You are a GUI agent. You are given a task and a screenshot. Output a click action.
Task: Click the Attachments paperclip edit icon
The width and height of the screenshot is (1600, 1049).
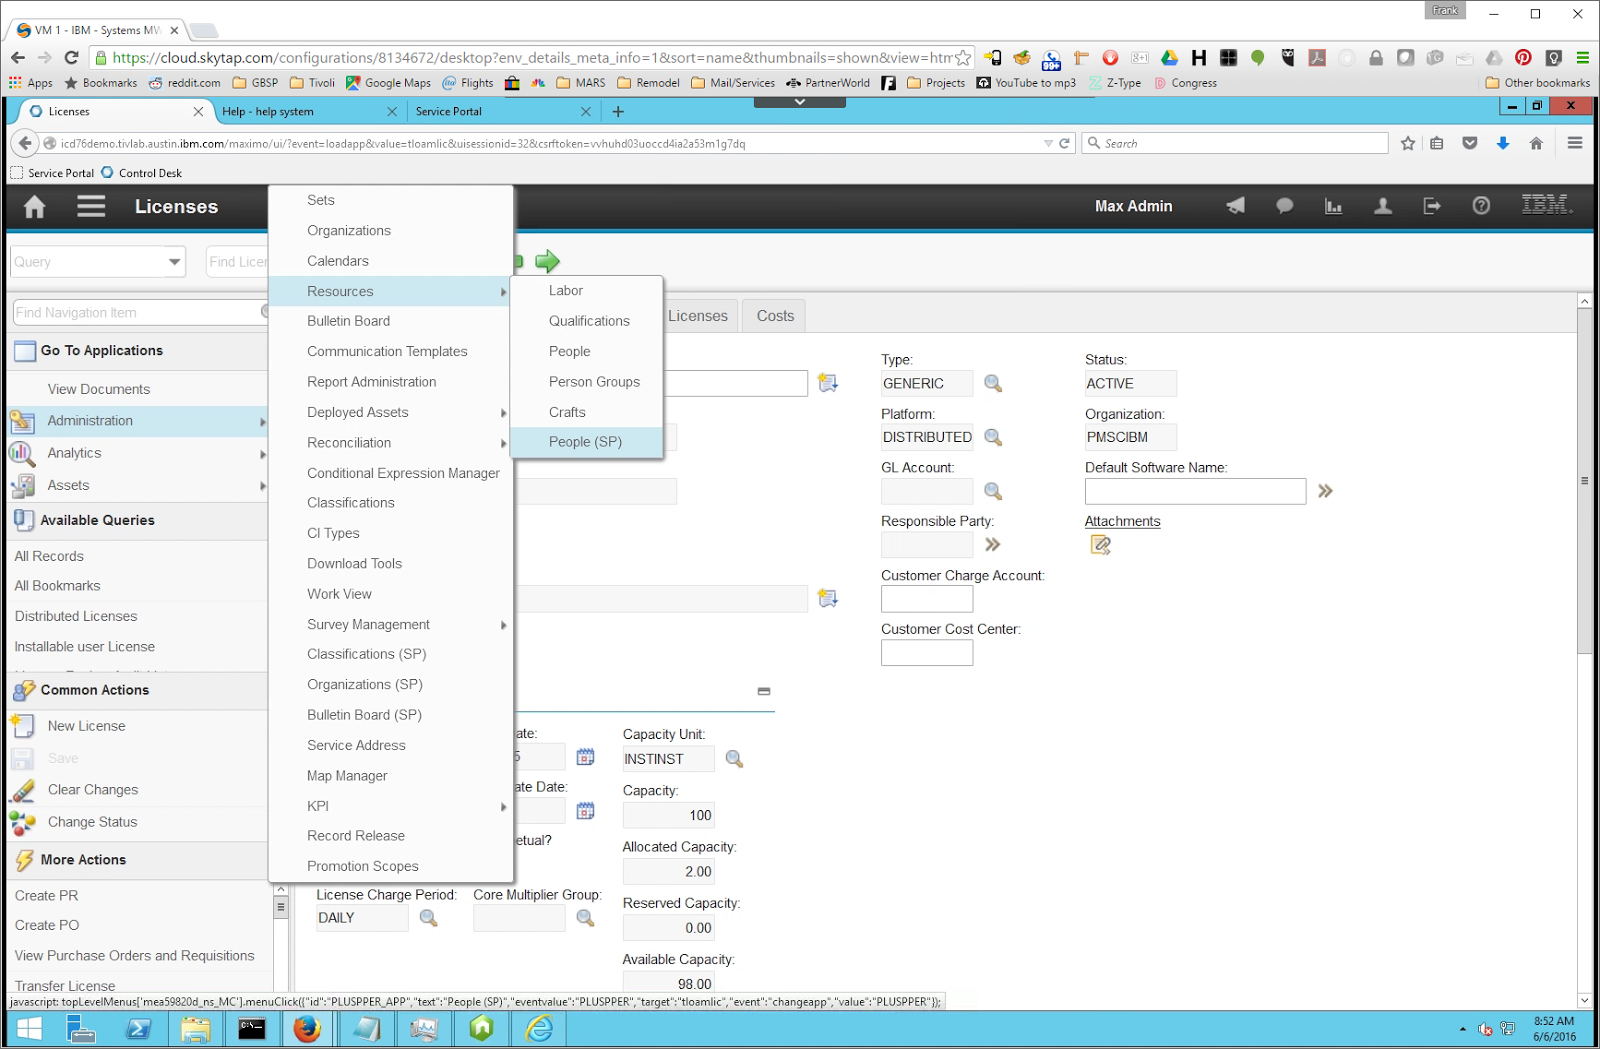pos(1101,545)
